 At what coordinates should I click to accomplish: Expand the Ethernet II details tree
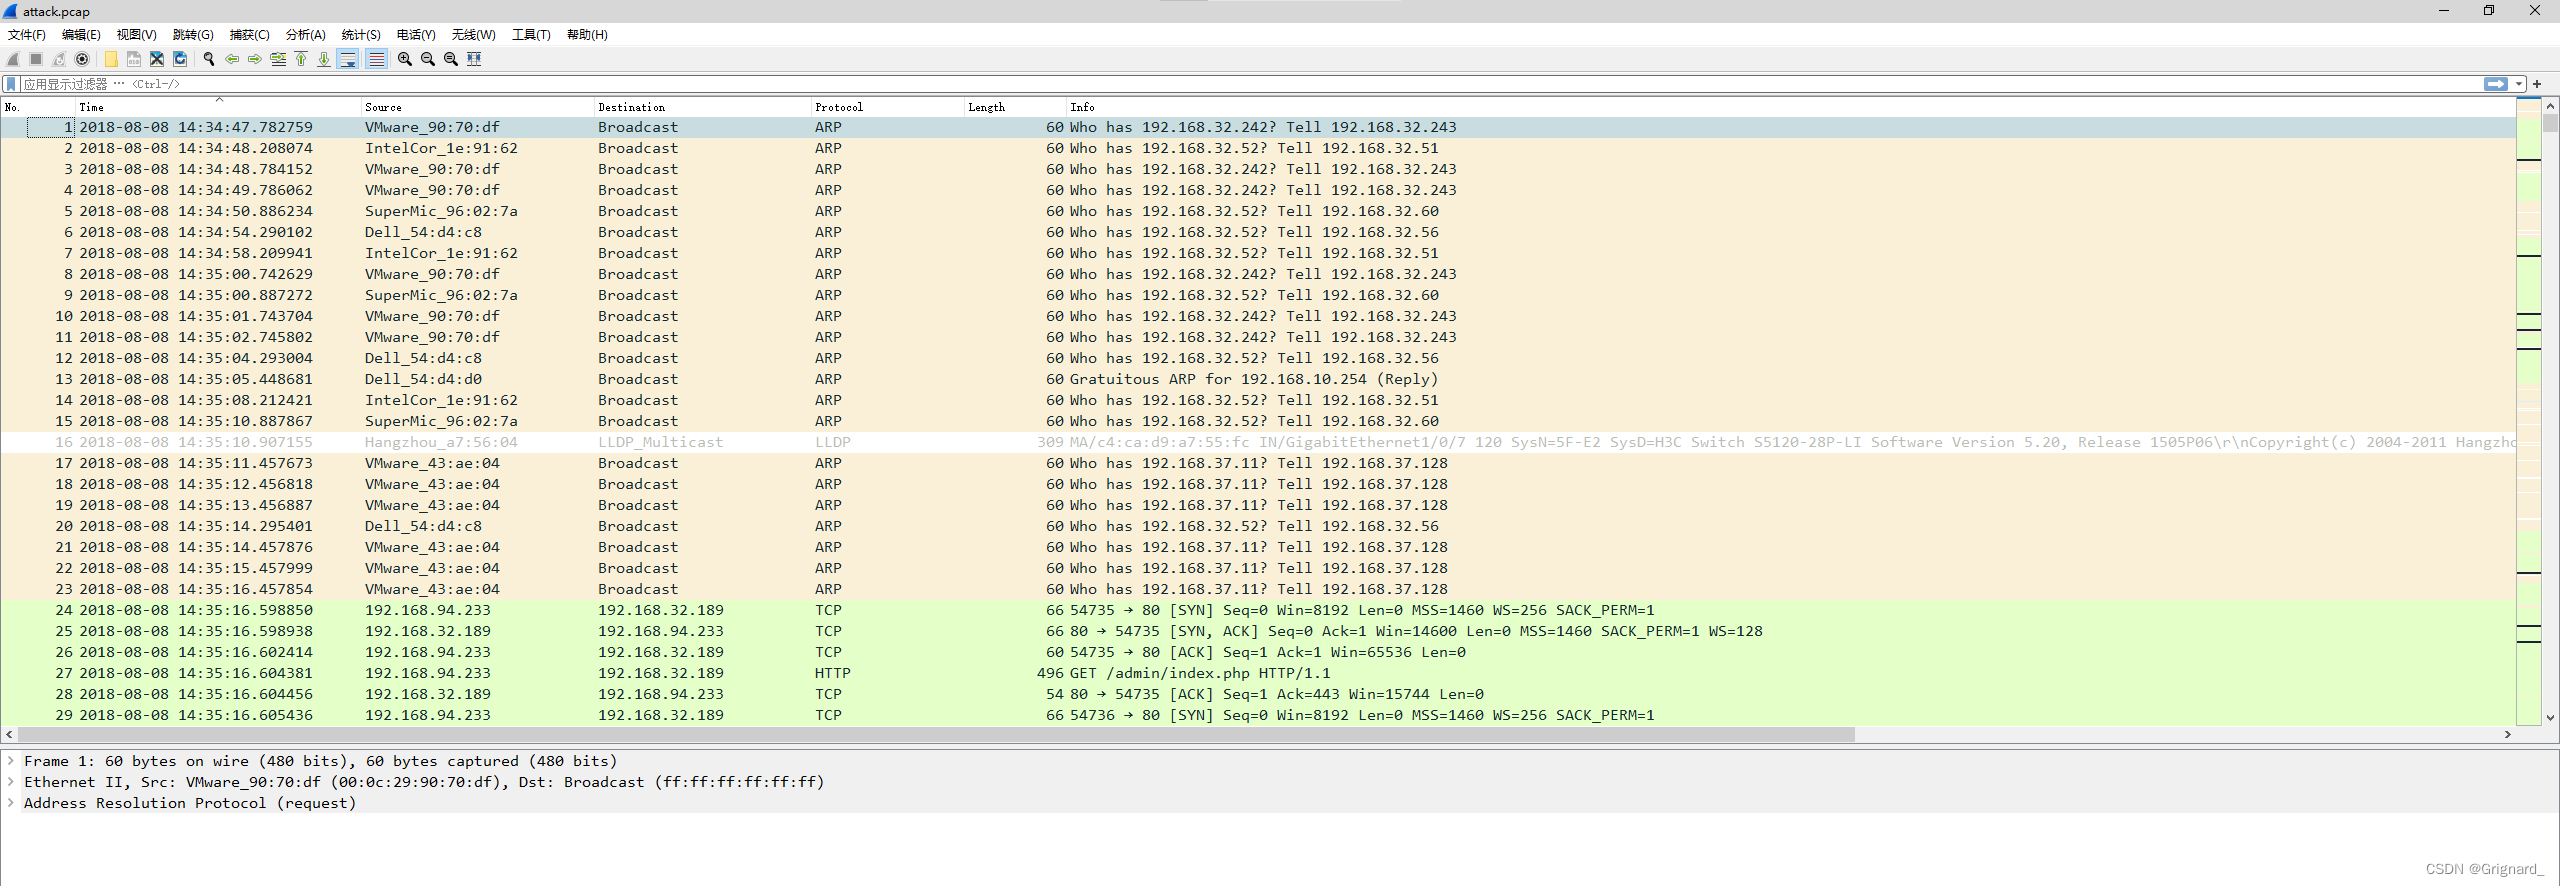click(x=11, y=782)
